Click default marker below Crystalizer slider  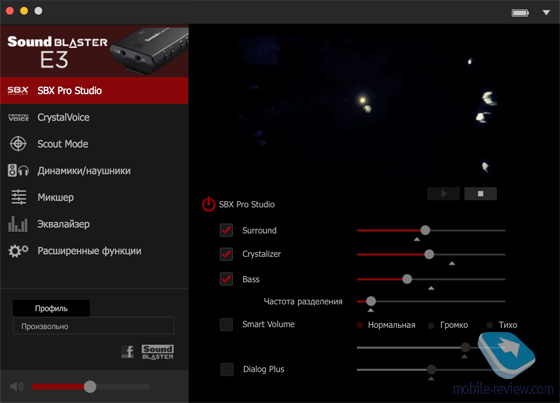452,263
